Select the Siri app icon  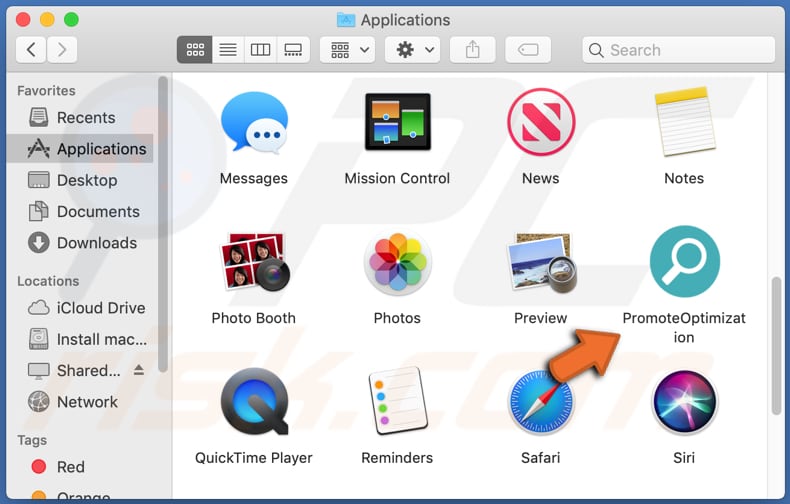[685, 402]
